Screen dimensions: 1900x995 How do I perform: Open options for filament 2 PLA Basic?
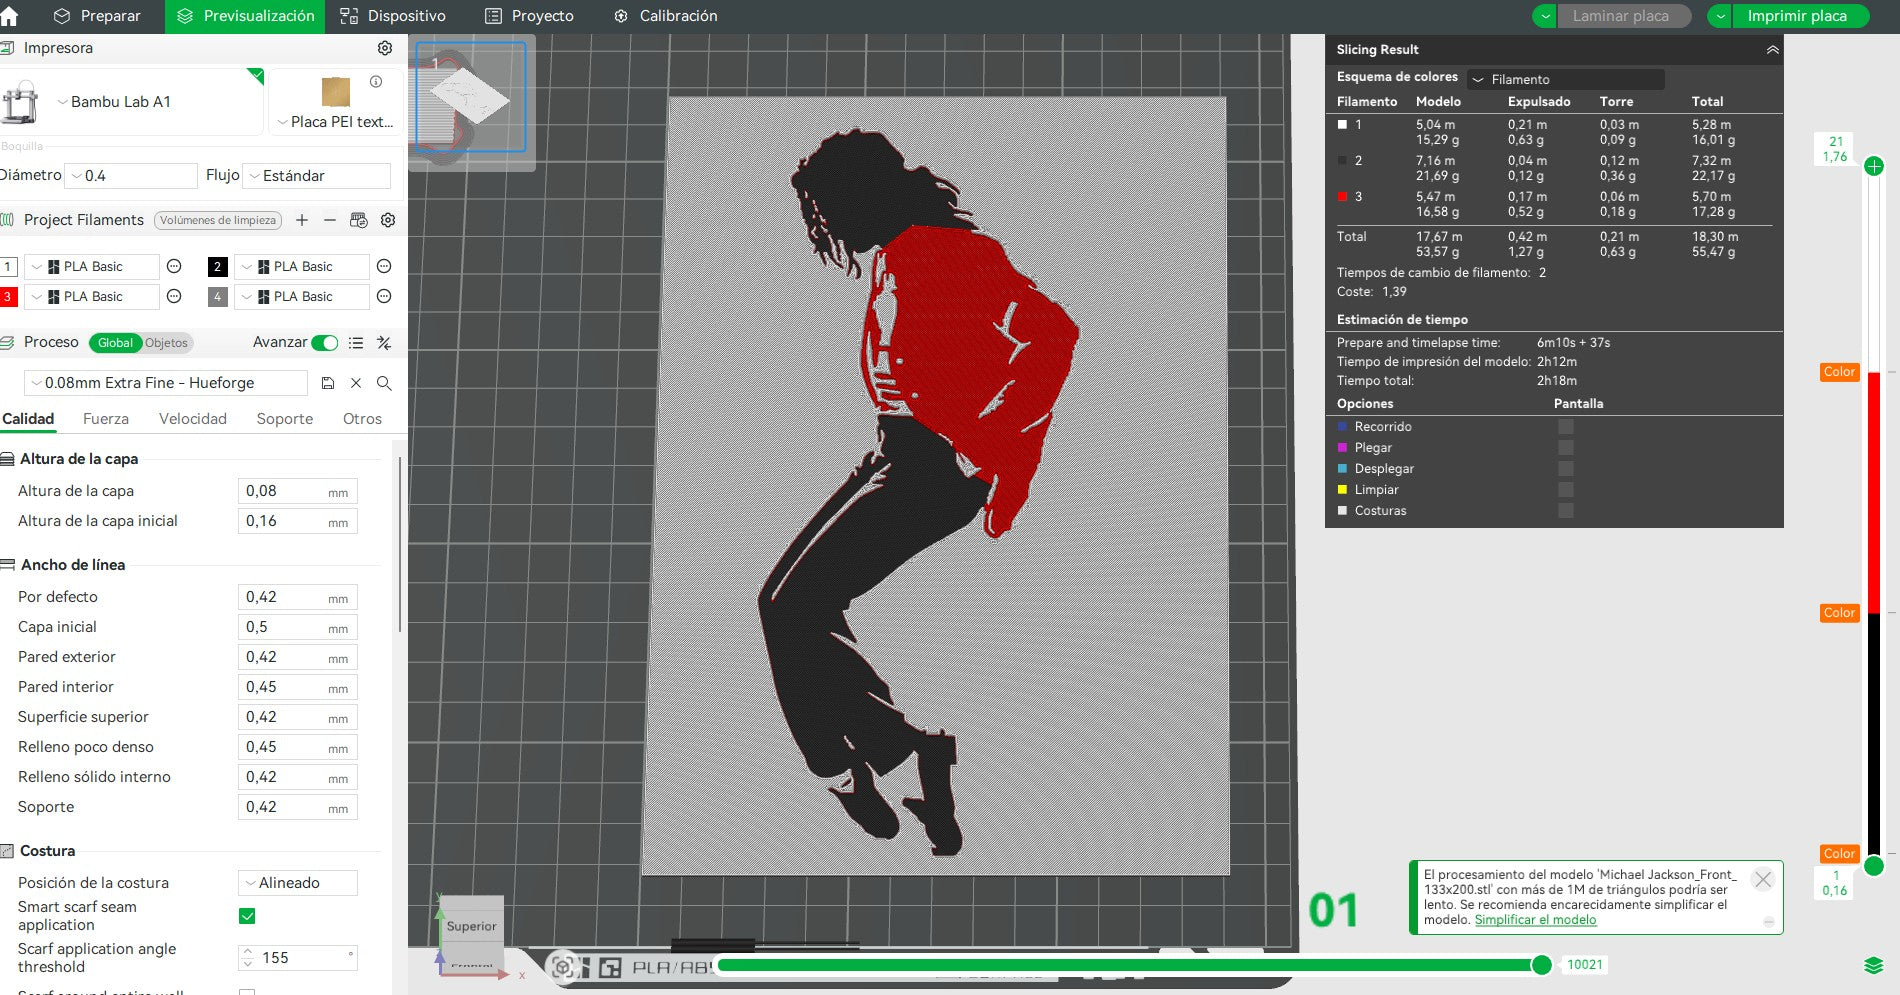coord(384,267)
